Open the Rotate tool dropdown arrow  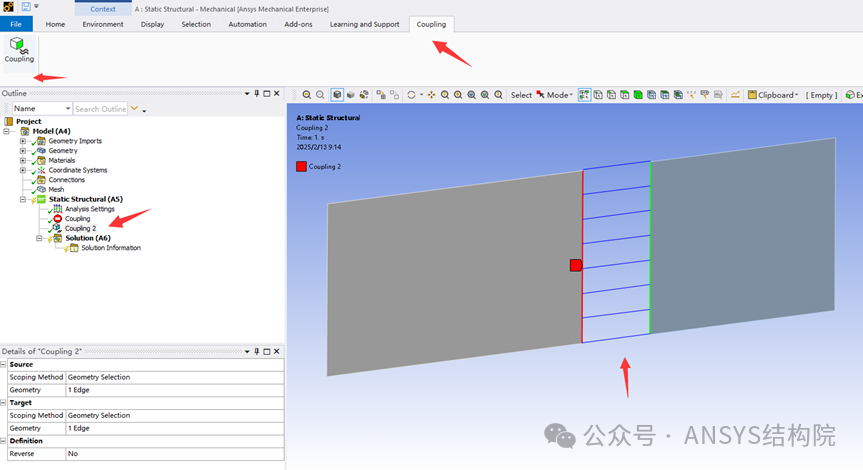coord(422,95)
